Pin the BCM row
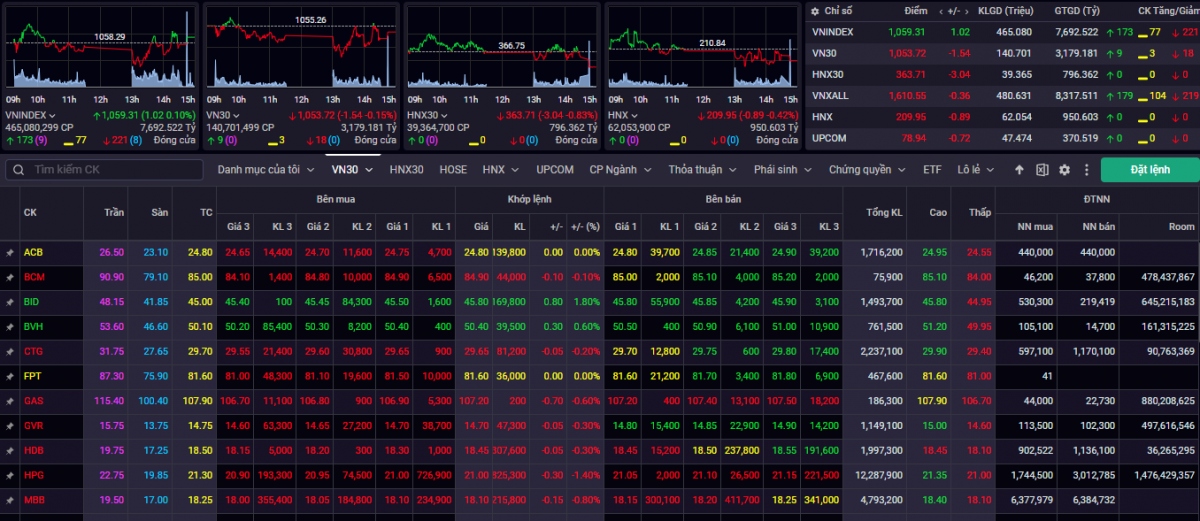1200x521 pixels. pos(10,277)
